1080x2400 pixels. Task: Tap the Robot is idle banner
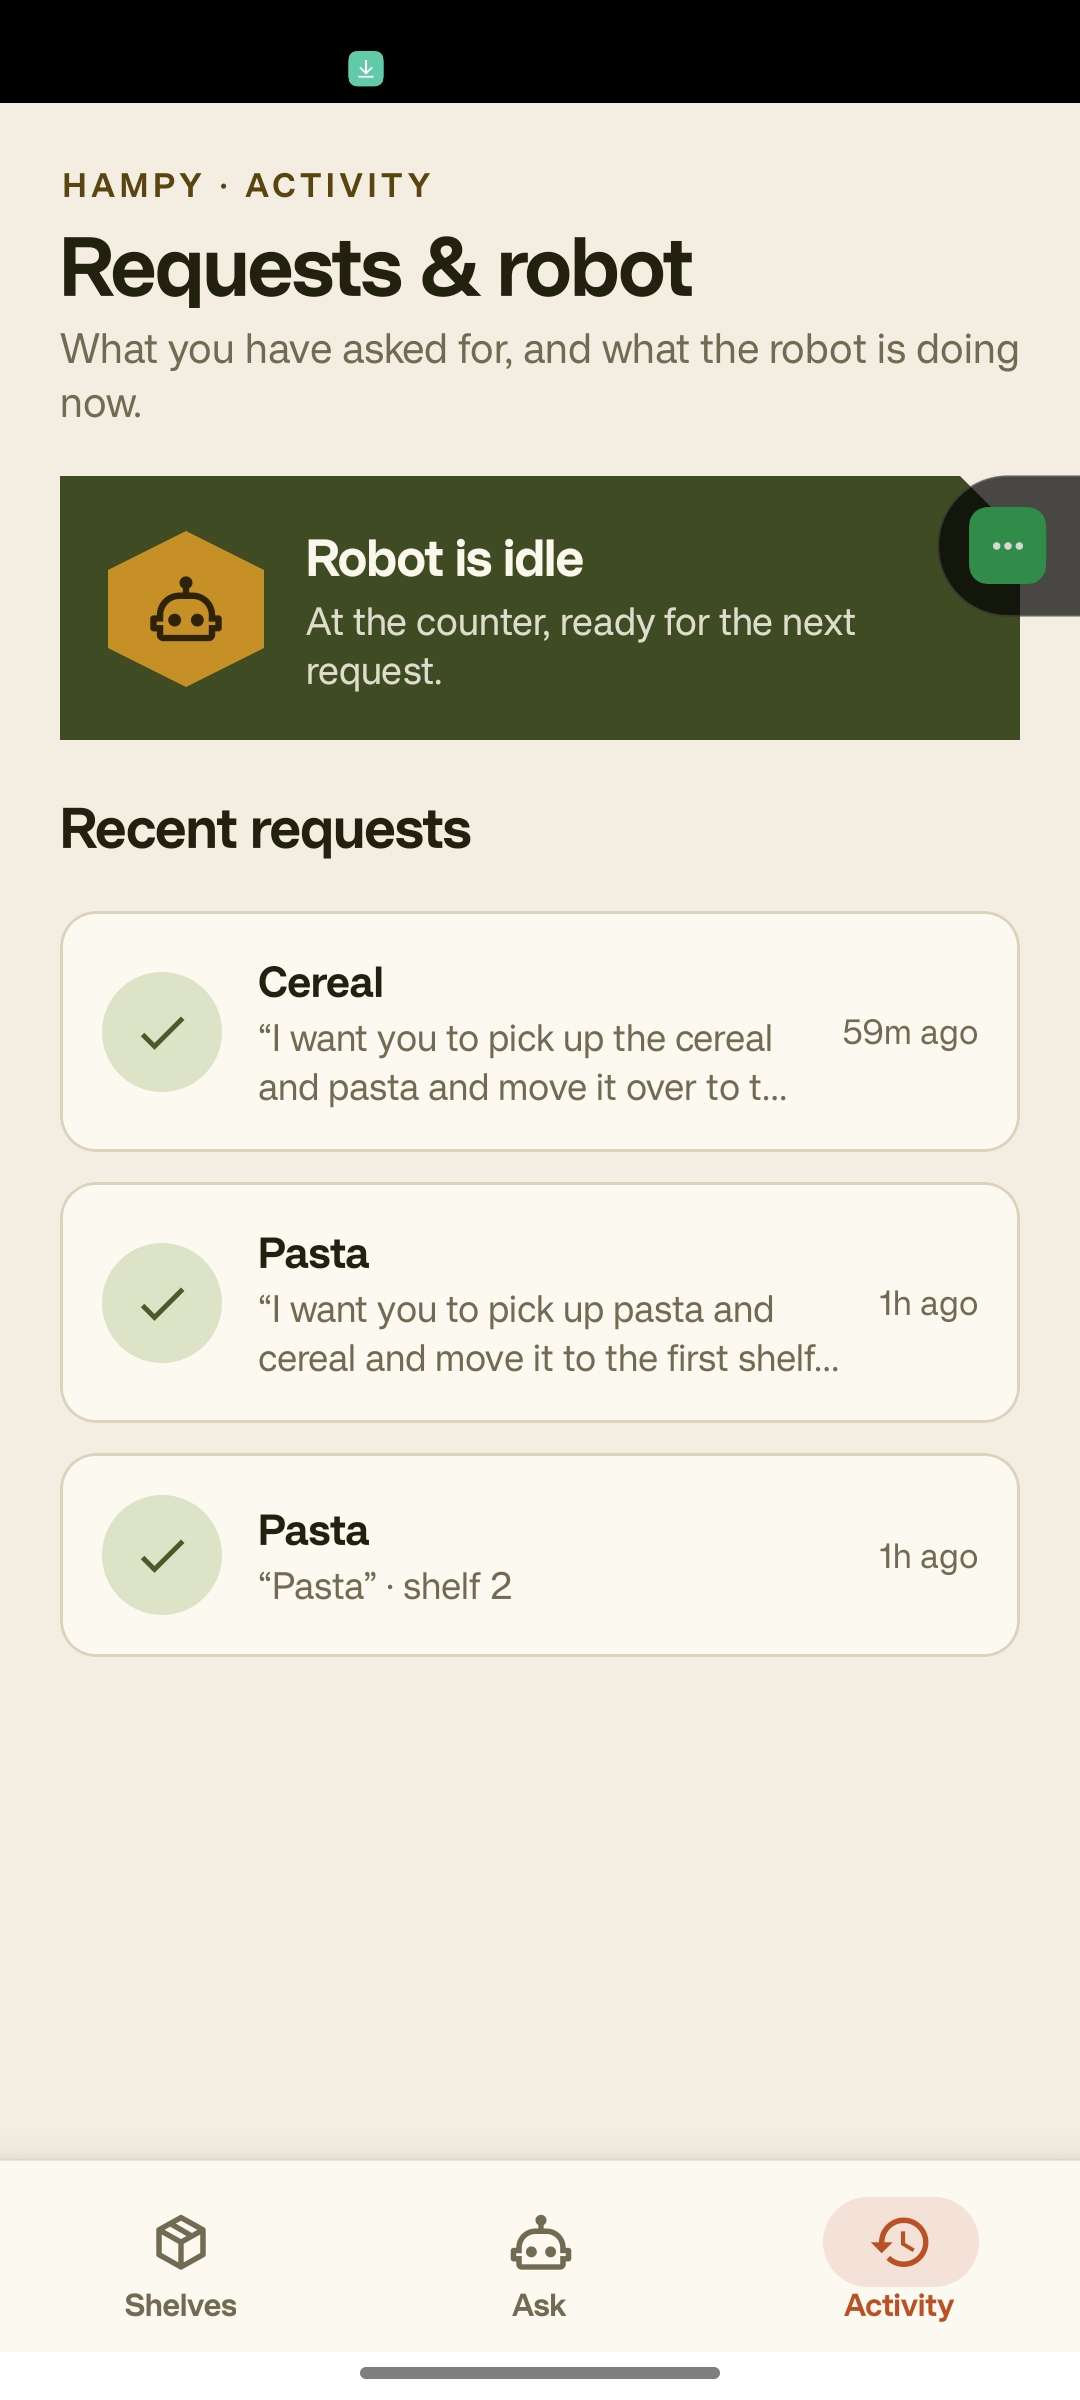click(x=540, y=608)
